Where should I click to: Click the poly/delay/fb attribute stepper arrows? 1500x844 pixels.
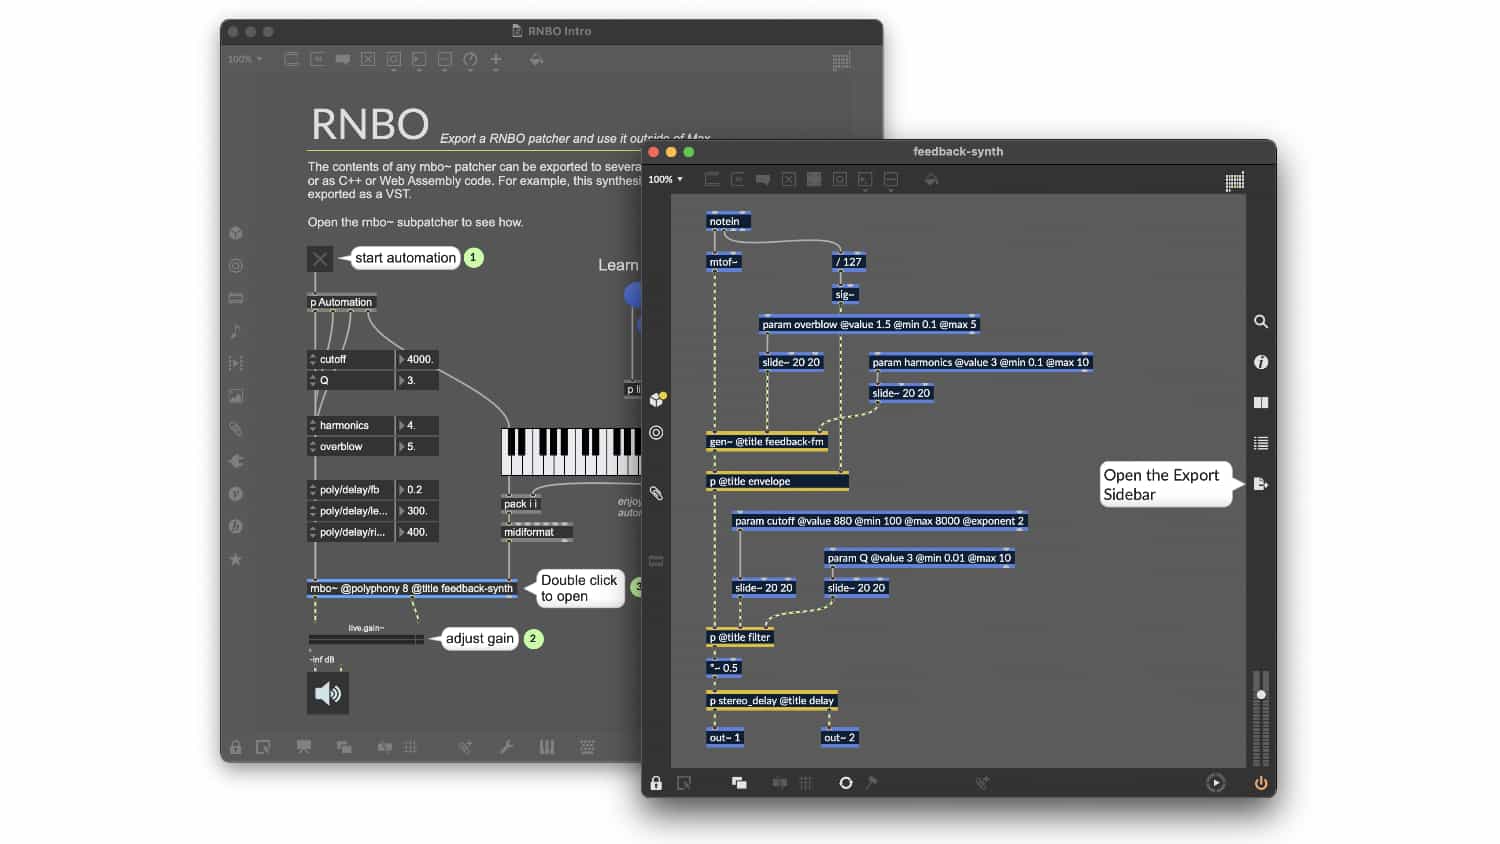[313, 489]
